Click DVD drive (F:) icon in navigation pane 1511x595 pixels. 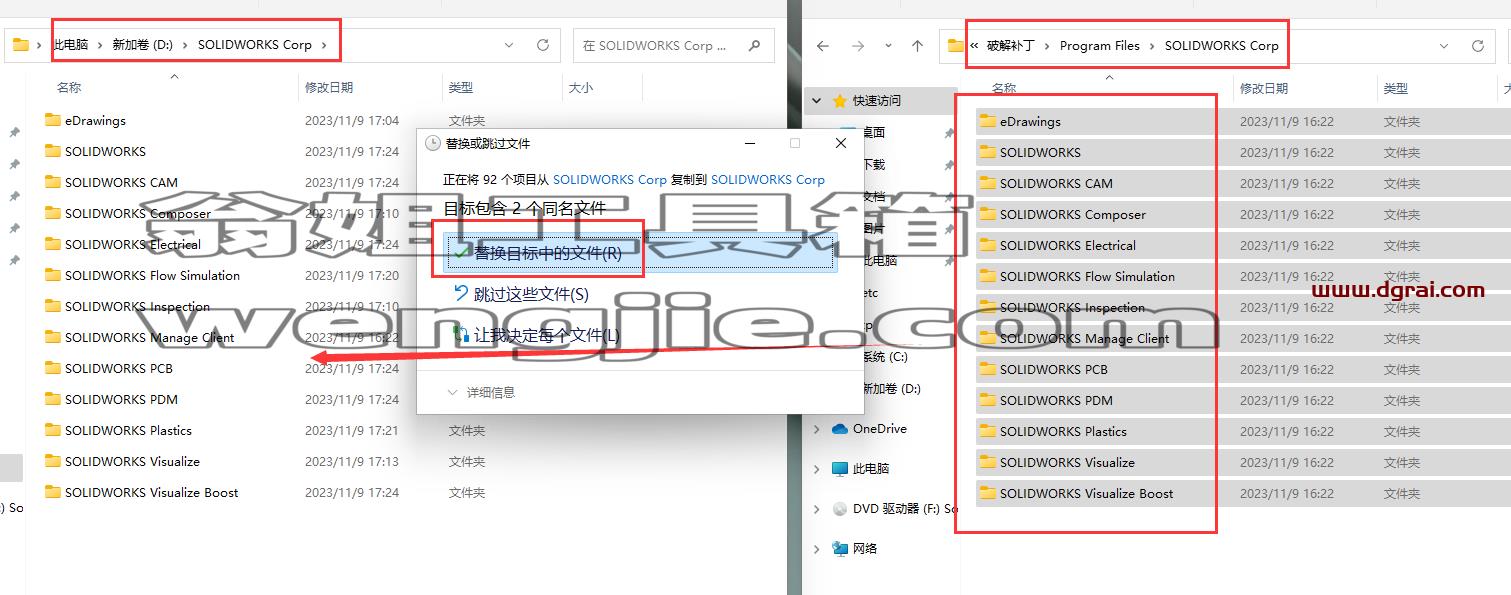[x=840, y=509]
